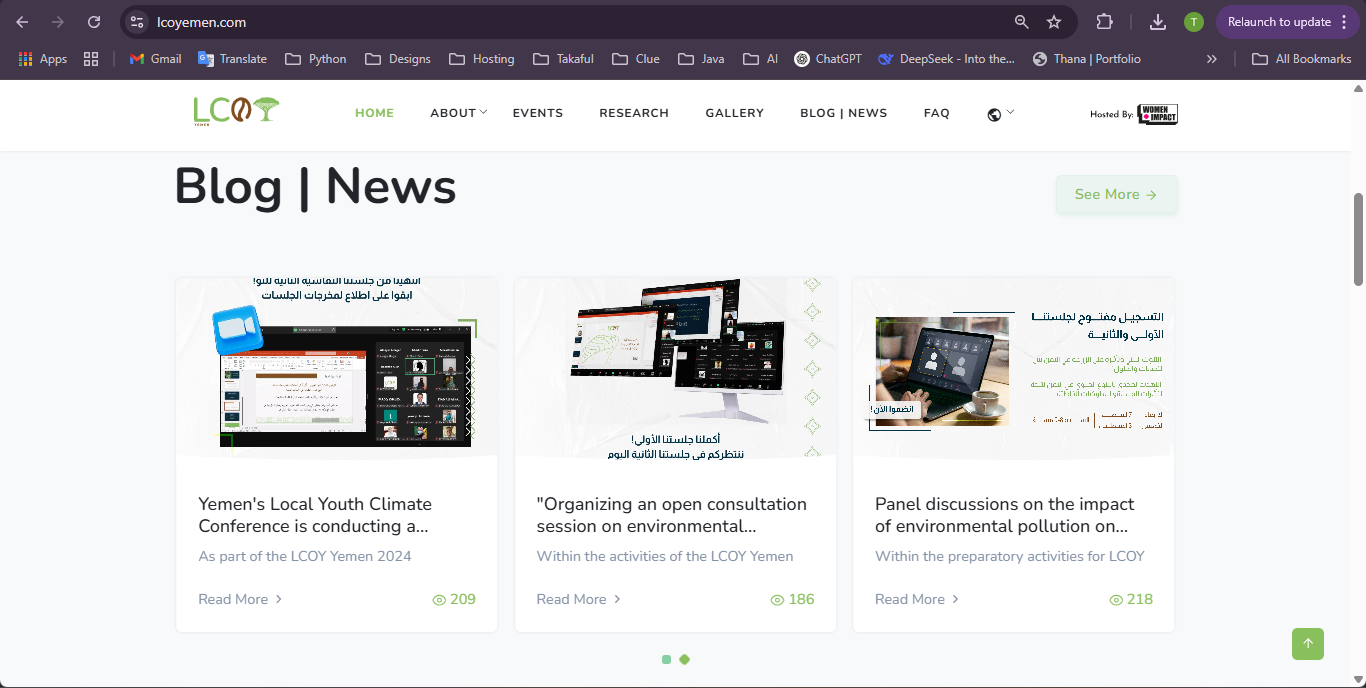Click the scroll-to-top green arrow button

coord(1307,644)
